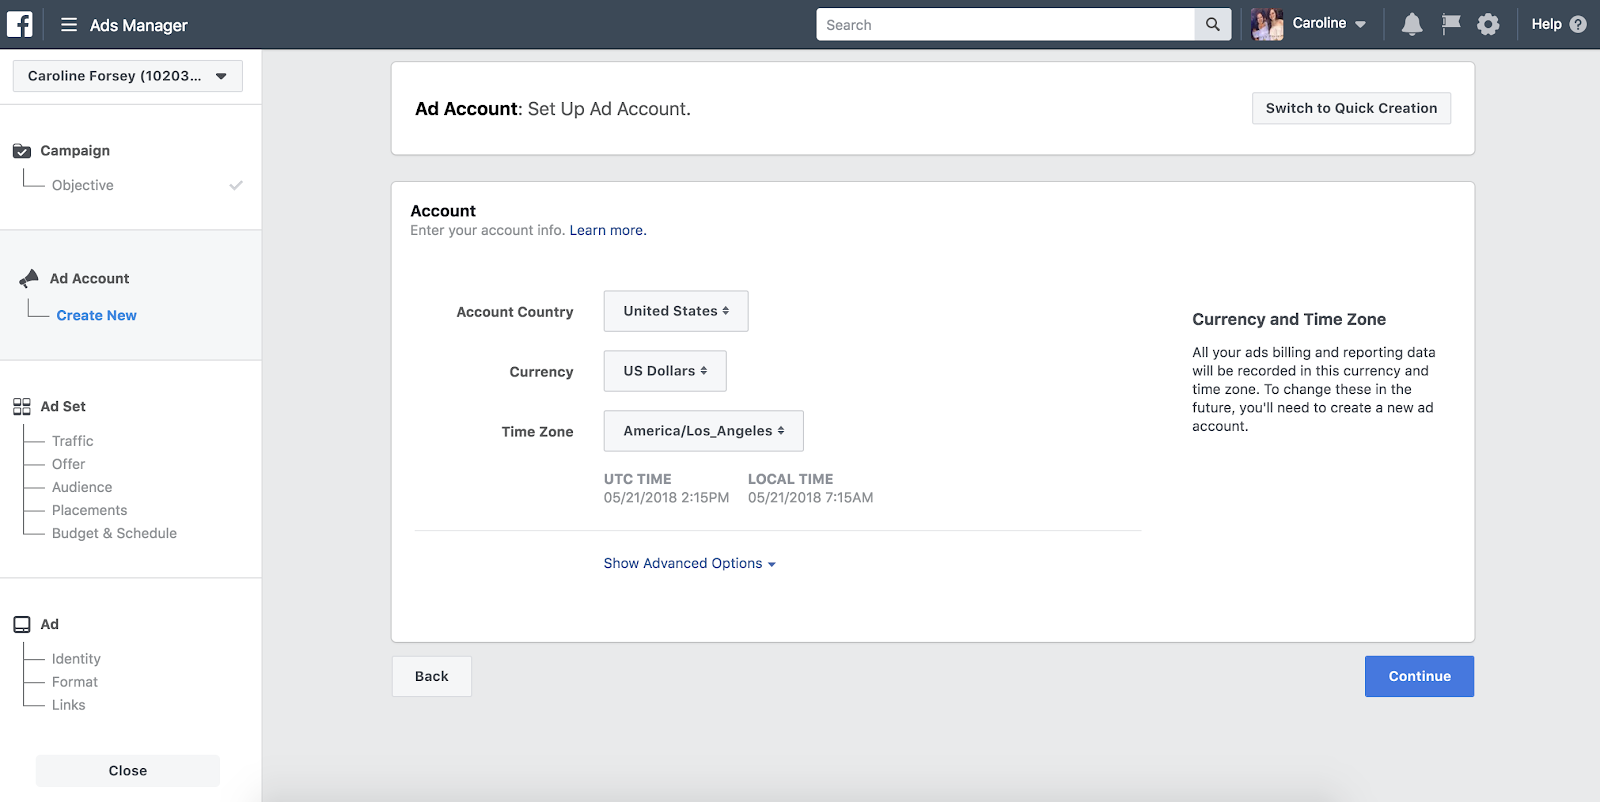The width and height of the screenshot is (1600, 802).
Task: Click the search magnifier button
Action: (1212, 24)
